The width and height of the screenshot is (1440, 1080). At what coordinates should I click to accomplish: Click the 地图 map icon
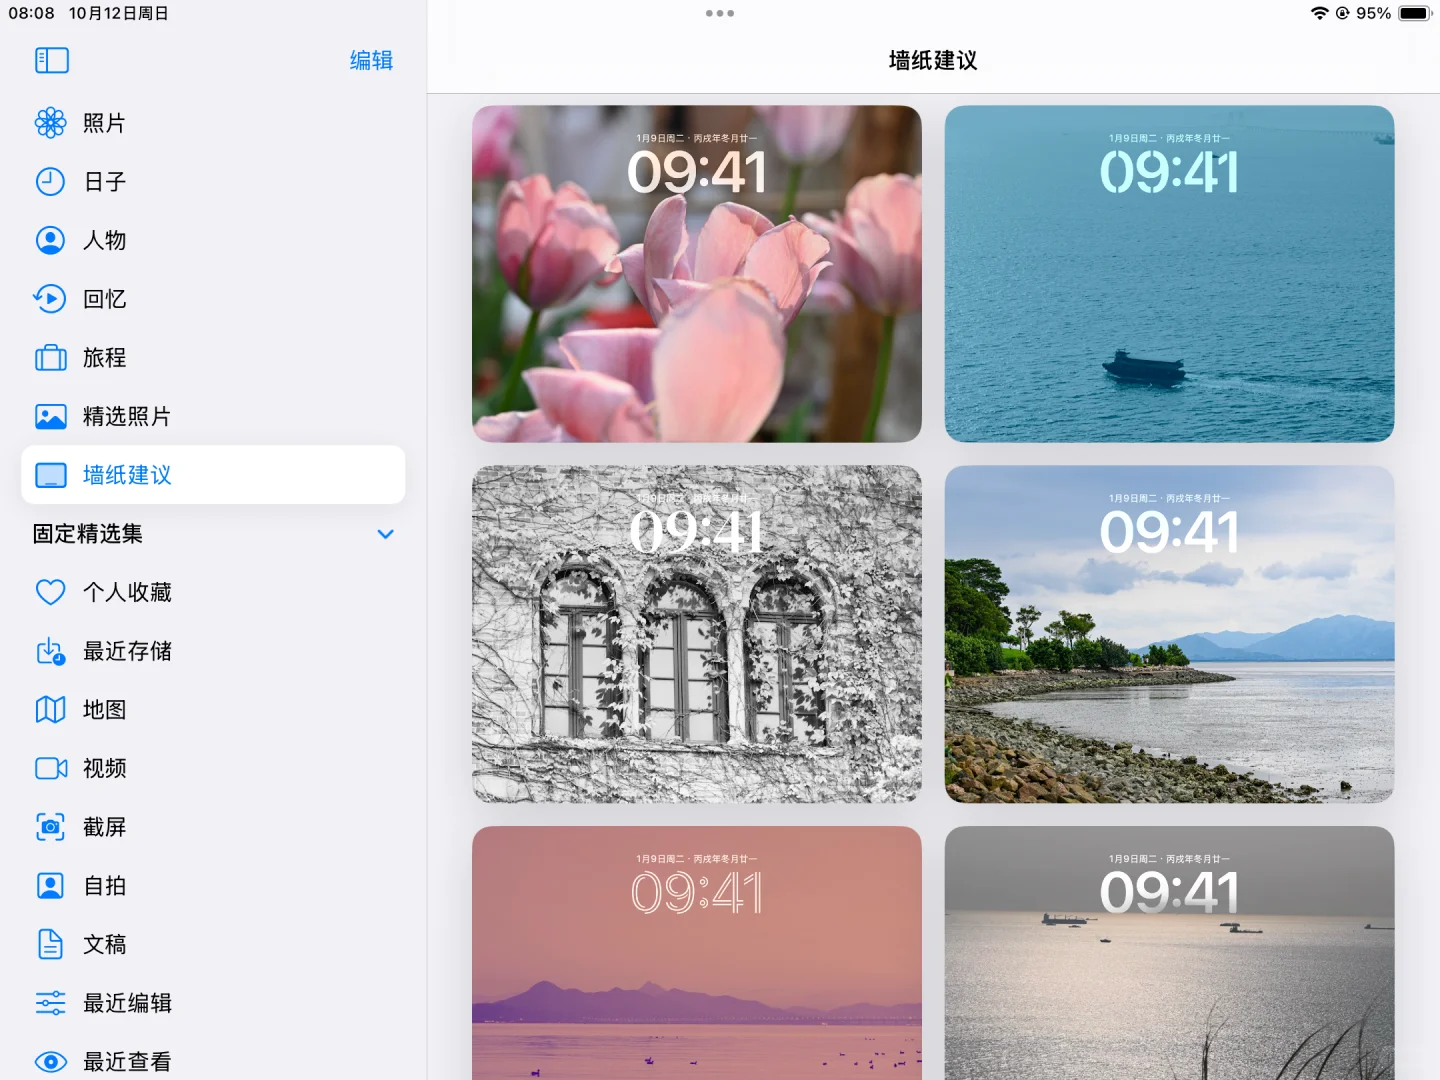pos(51,710)
